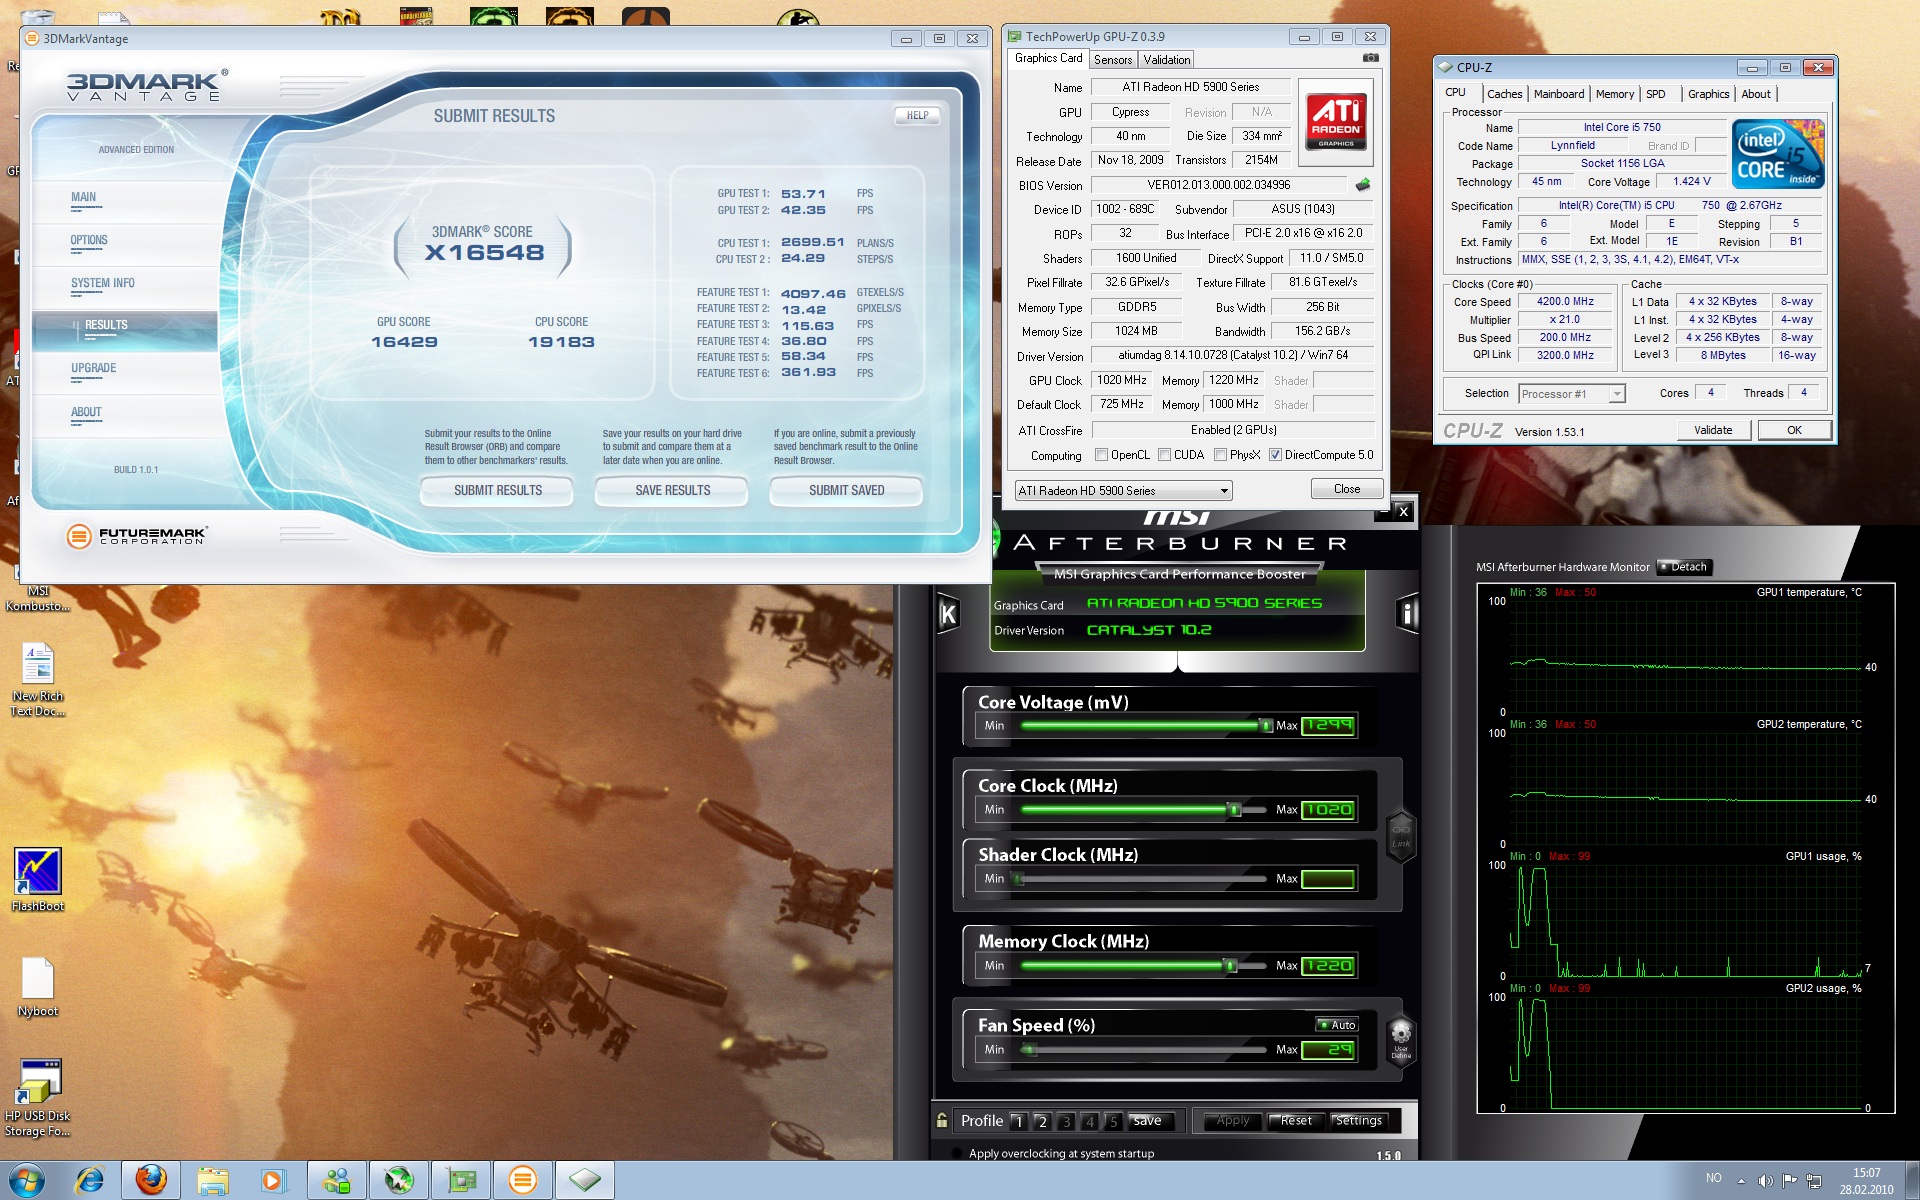Image resolution: width=1920 pixels, height=1200 pixels.
Task: Switch to CPU-Z taskbar icon
Action: 585,1181
